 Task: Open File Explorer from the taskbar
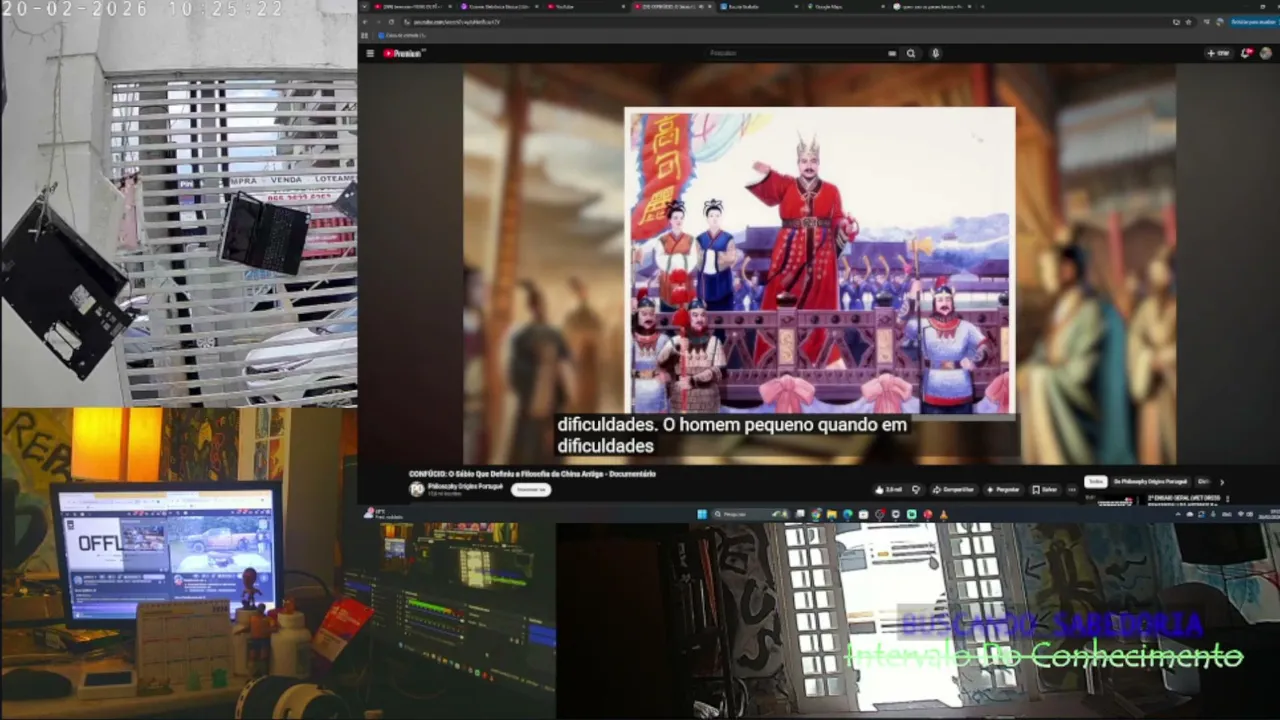(832, 515)
